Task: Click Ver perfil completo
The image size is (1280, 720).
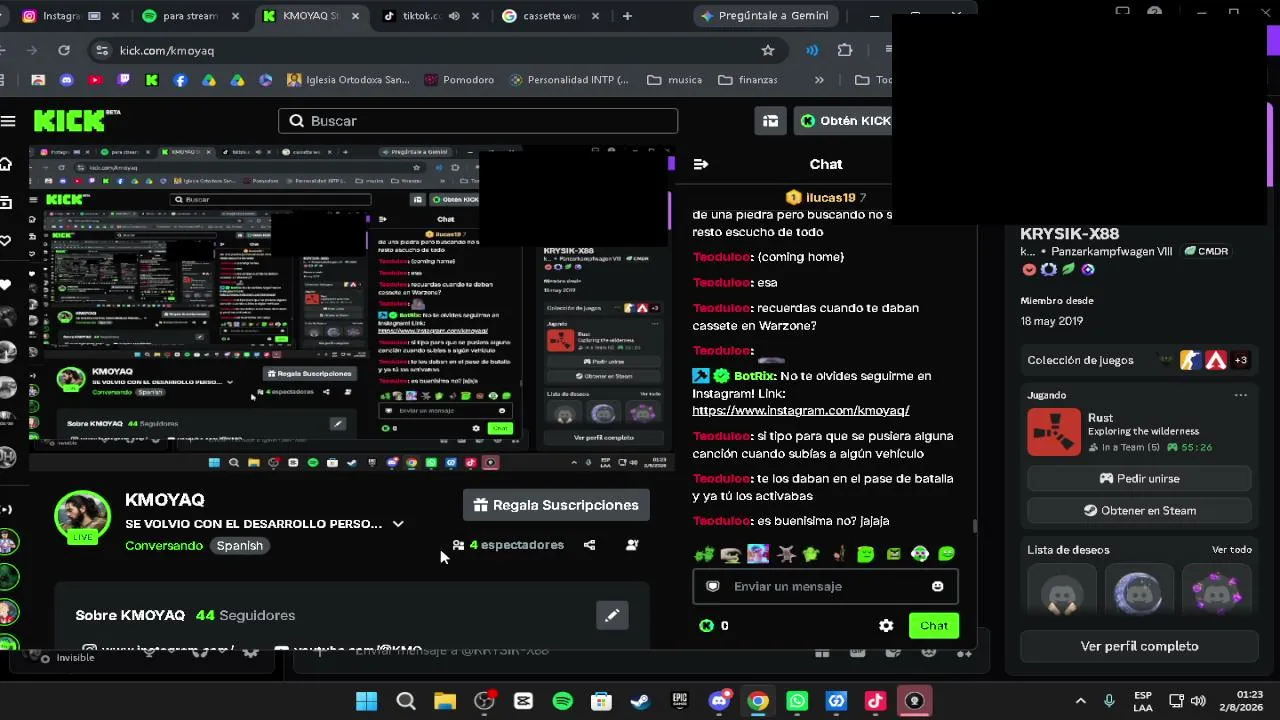Action: click(1139, 646)
